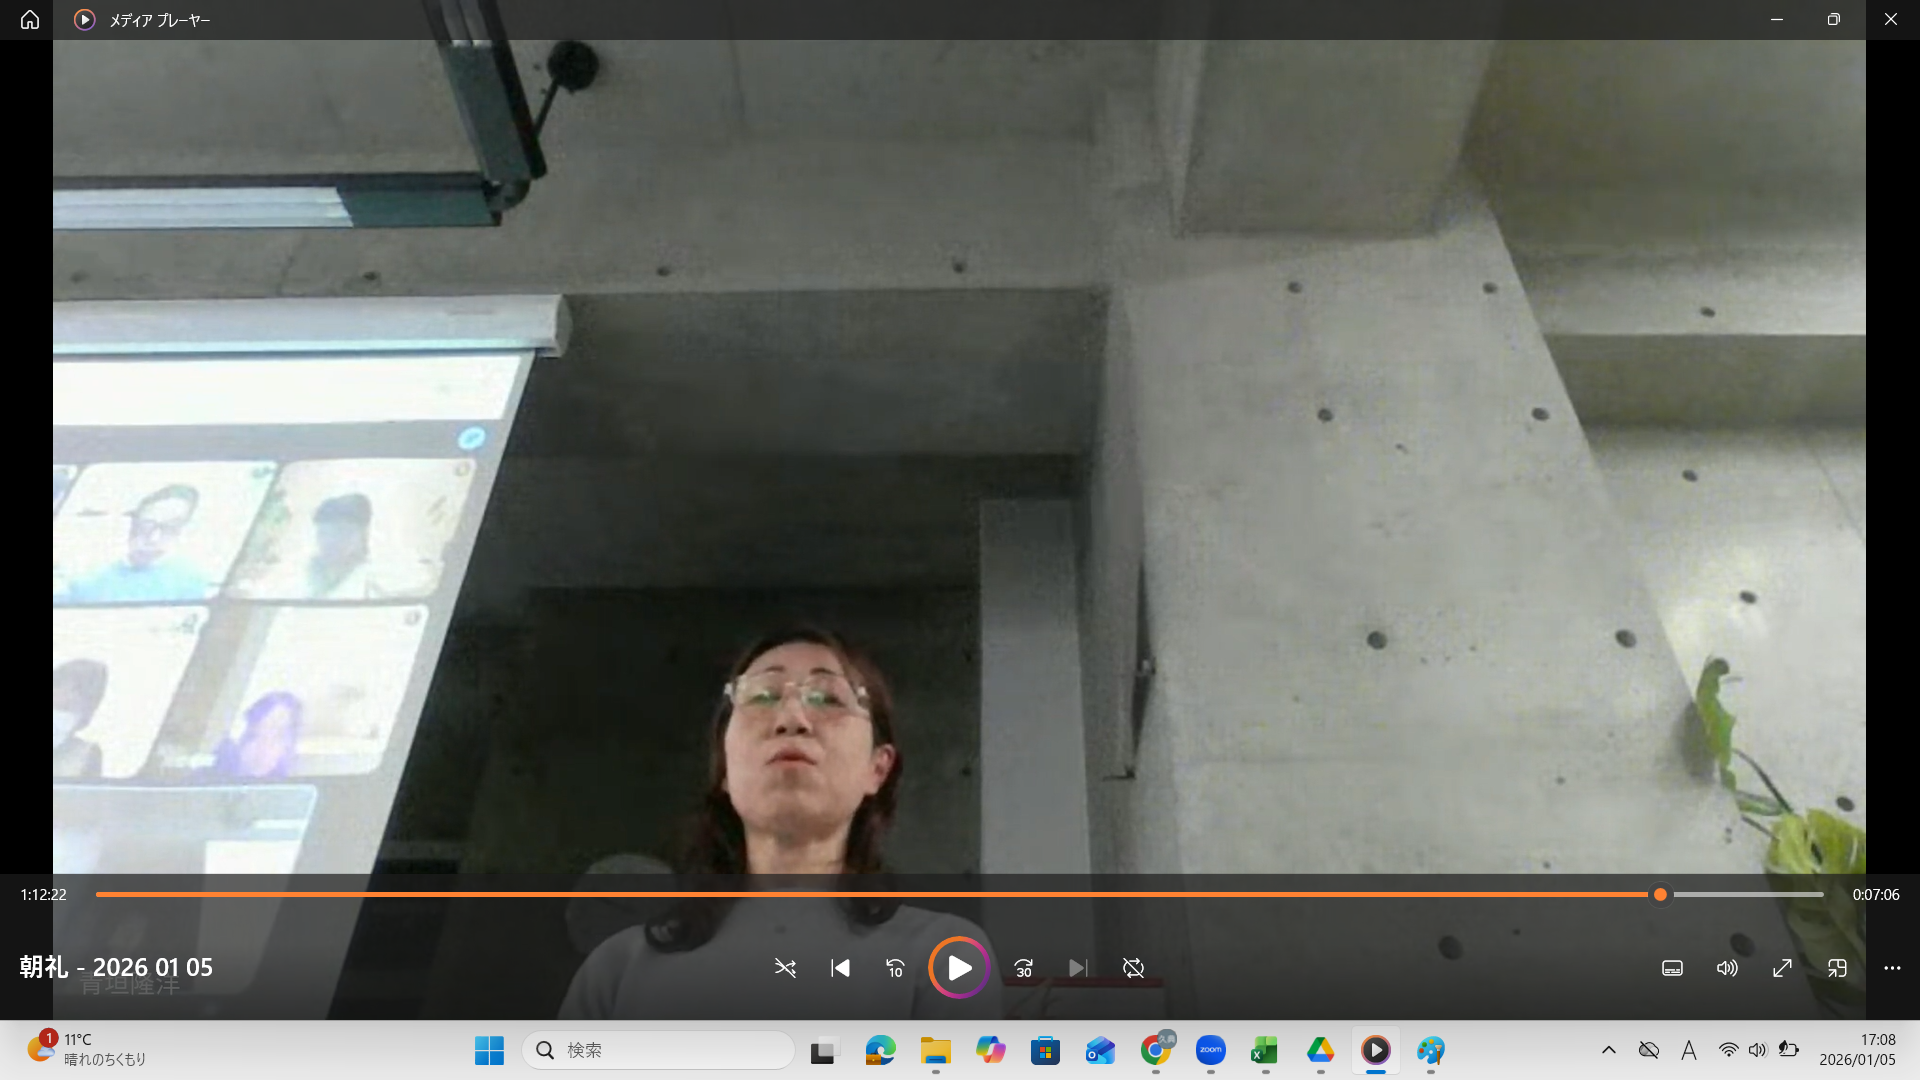Open the subtitles and captions menu
Image resolution: width=1920 pixels, height=1080 pixels.
coord(1672,968)
